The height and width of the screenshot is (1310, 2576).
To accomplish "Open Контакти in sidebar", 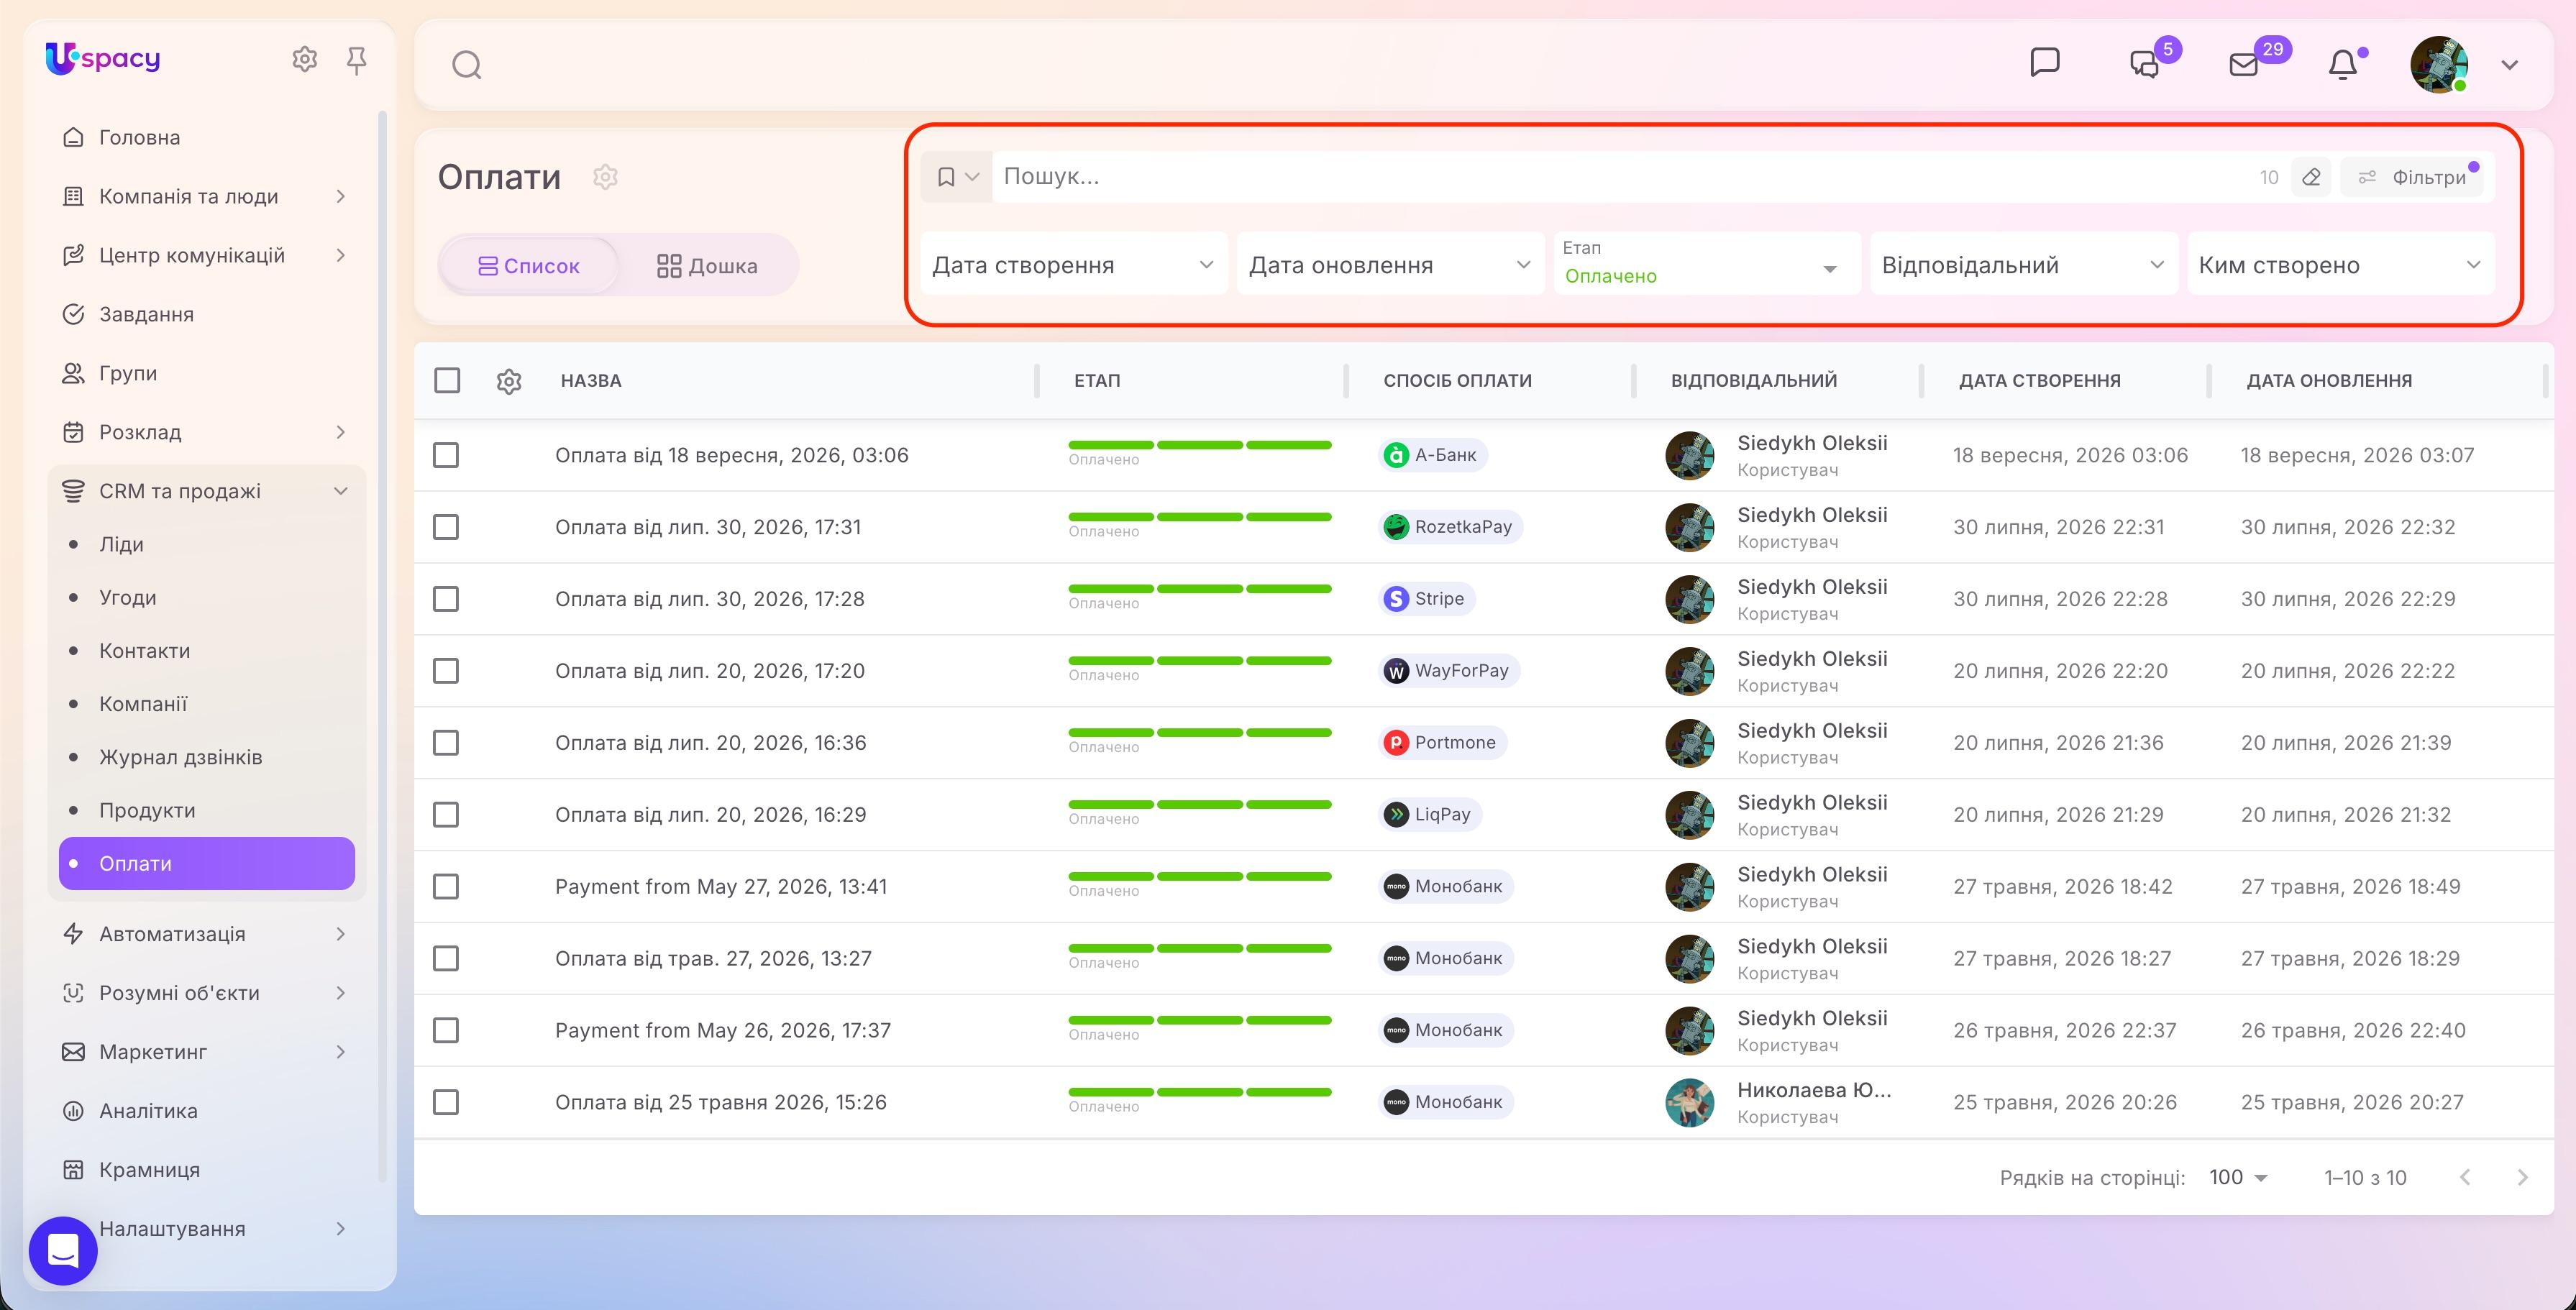I will (144, 651).
